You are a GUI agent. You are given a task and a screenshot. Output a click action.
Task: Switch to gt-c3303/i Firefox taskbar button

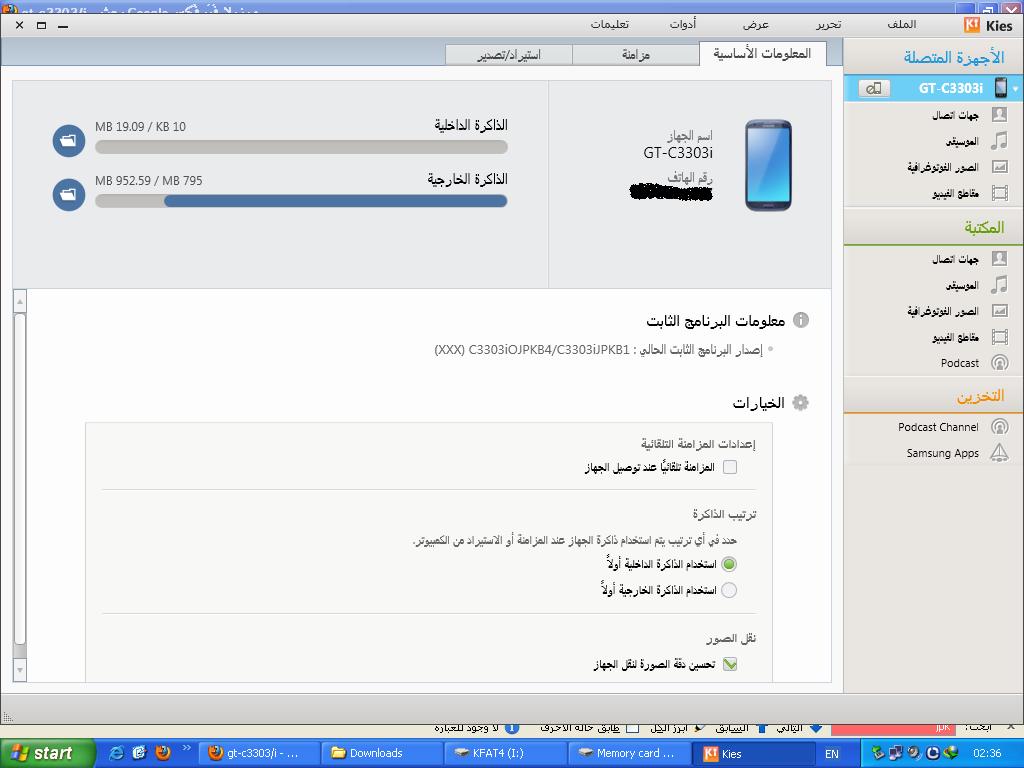(259, 753)
